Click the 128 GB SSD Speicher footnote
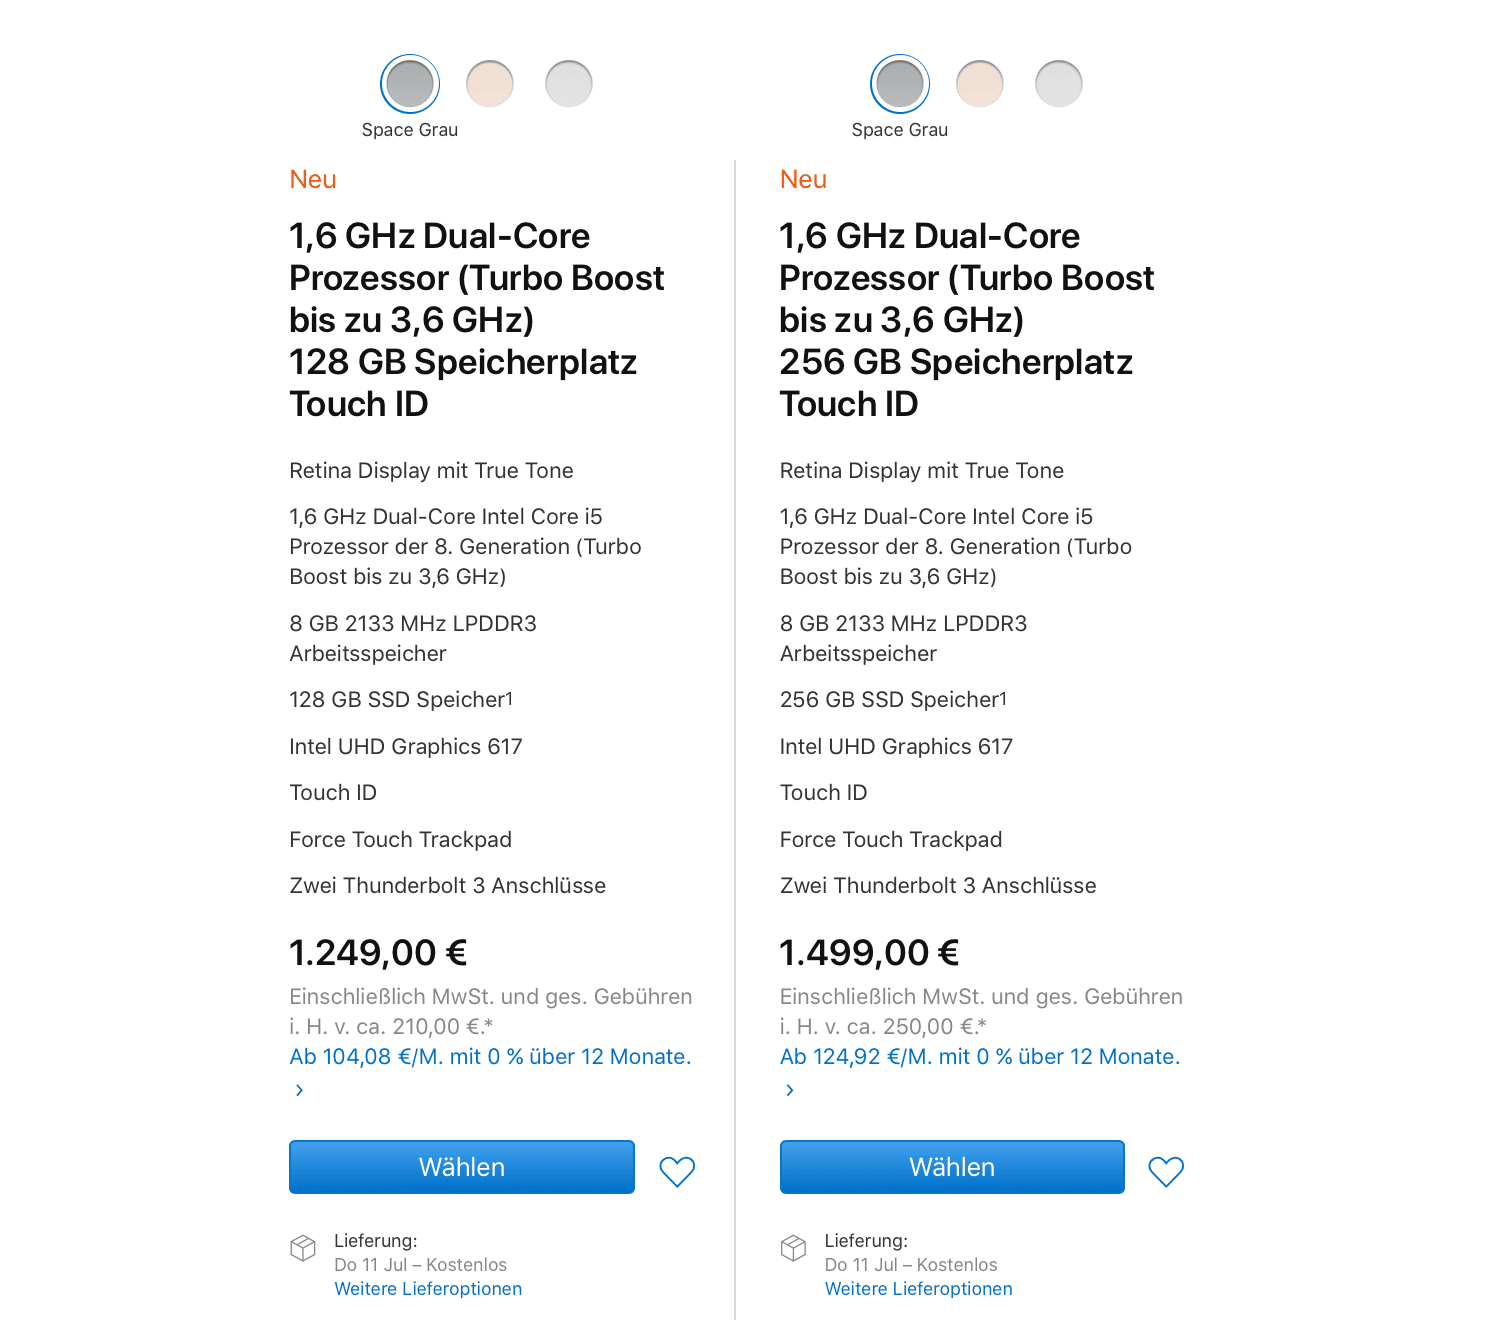The width and height of the screenshot is (1486, 1320). click(509, 697)
